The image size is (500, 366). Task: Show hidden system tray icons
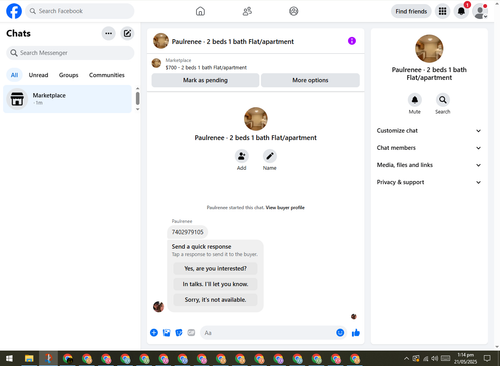pyautogui.click(x=406, y=359)
